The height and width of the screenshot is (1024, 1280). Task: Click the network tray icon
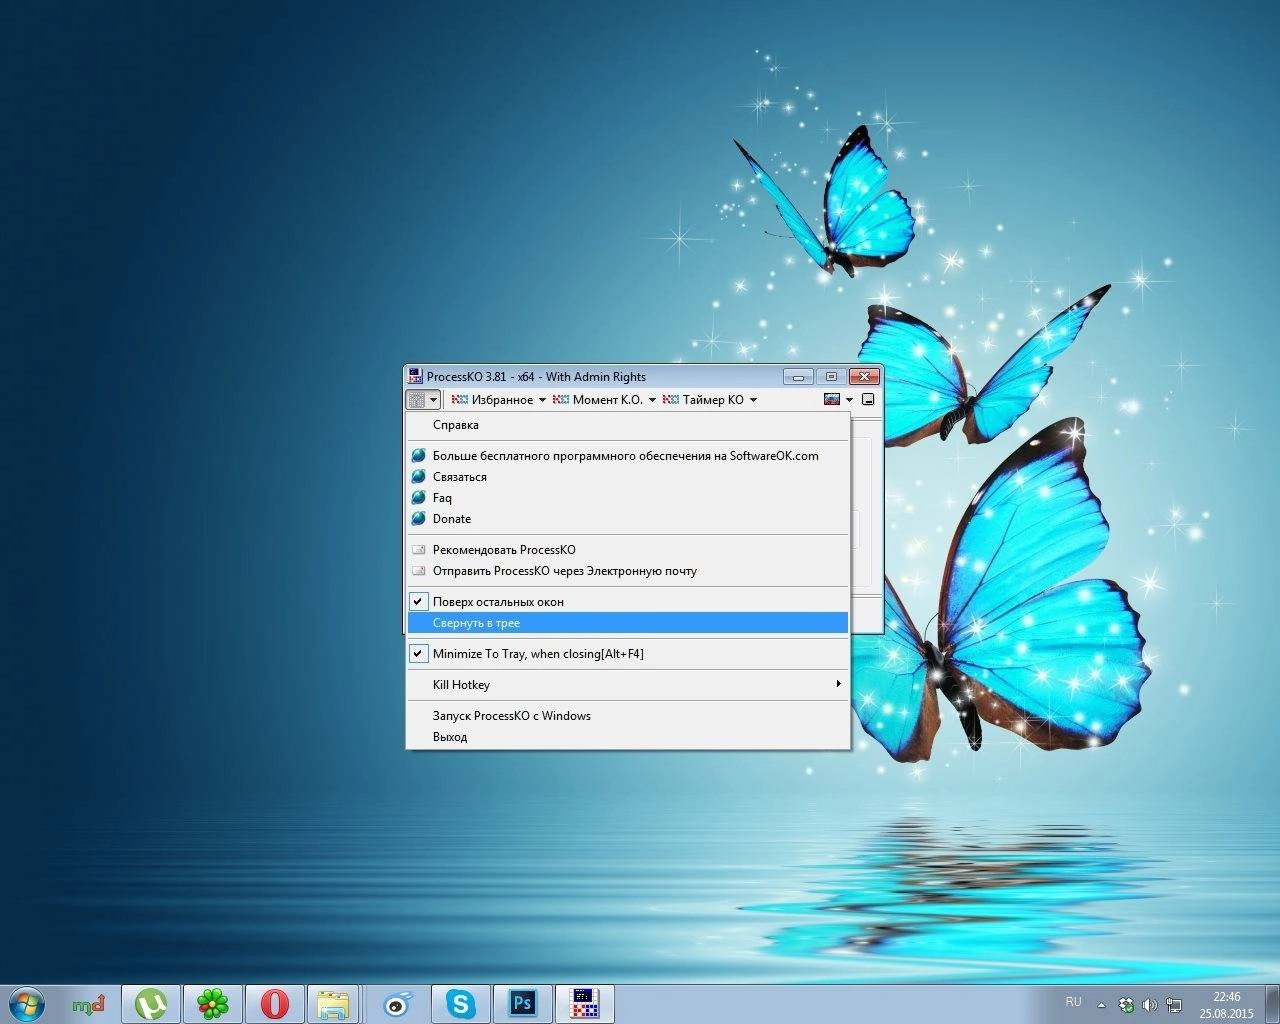point(1175,1006)
